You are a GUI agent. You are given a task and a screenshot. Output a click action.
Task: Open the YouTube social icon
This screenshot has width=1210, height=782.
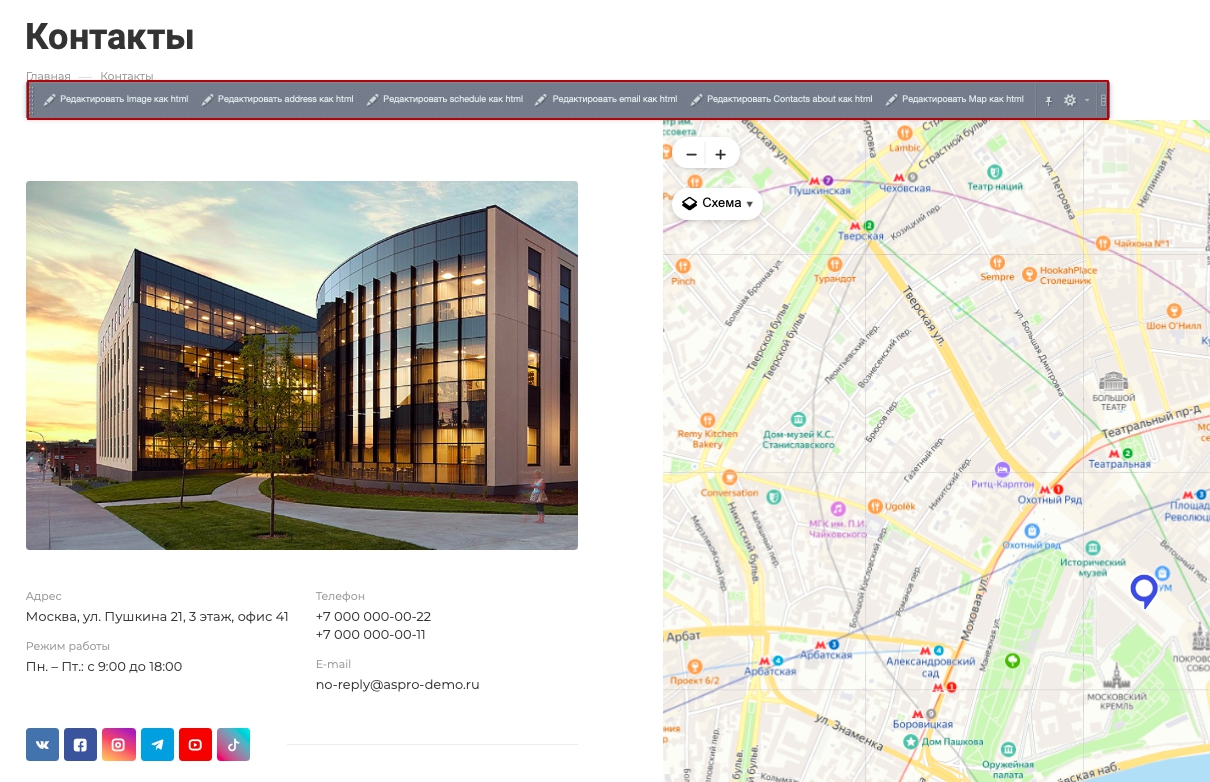pyautogui.click(x=195, y=744)
